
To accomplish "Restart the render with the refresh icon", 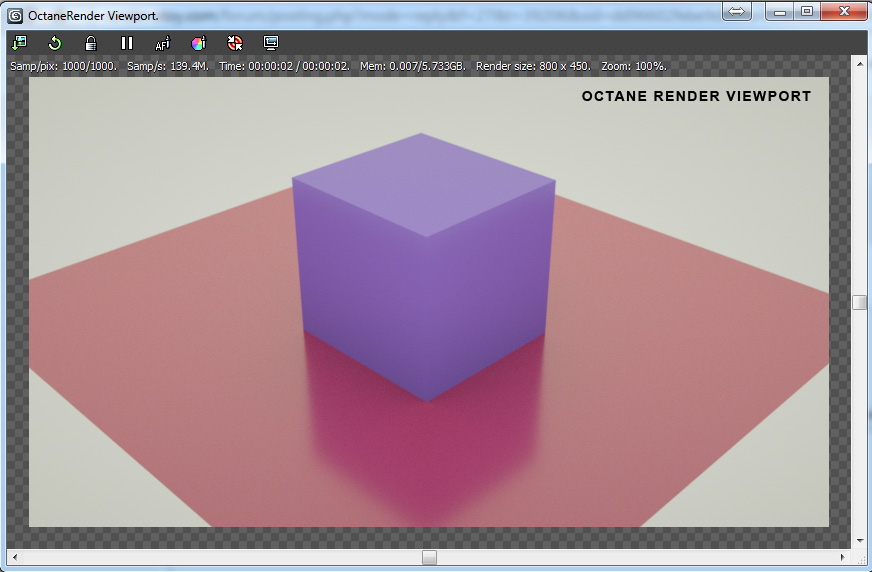I will click(55, 43).
